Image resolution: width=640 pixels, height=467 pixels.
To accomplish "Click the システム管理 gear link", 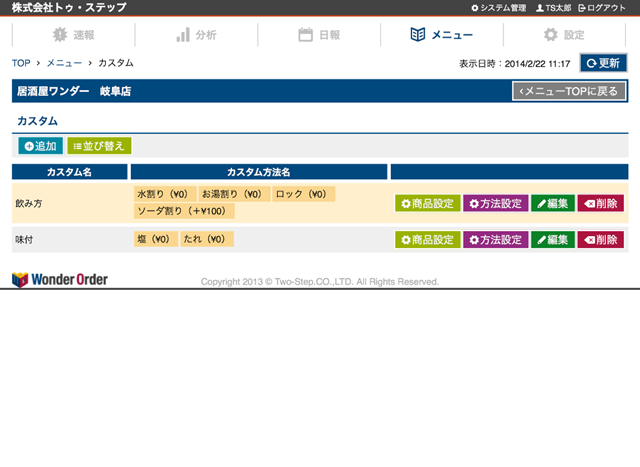I will pos(497,8).
